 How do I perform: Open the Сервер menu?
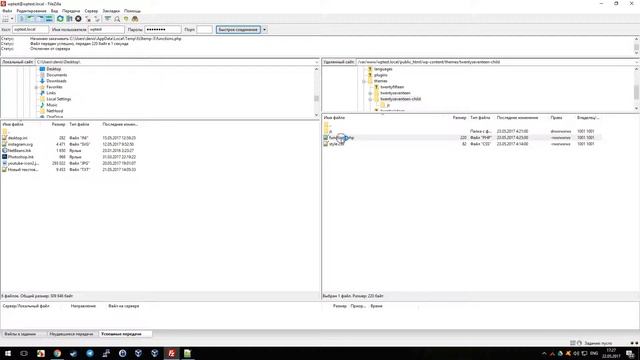coord(91,11)
